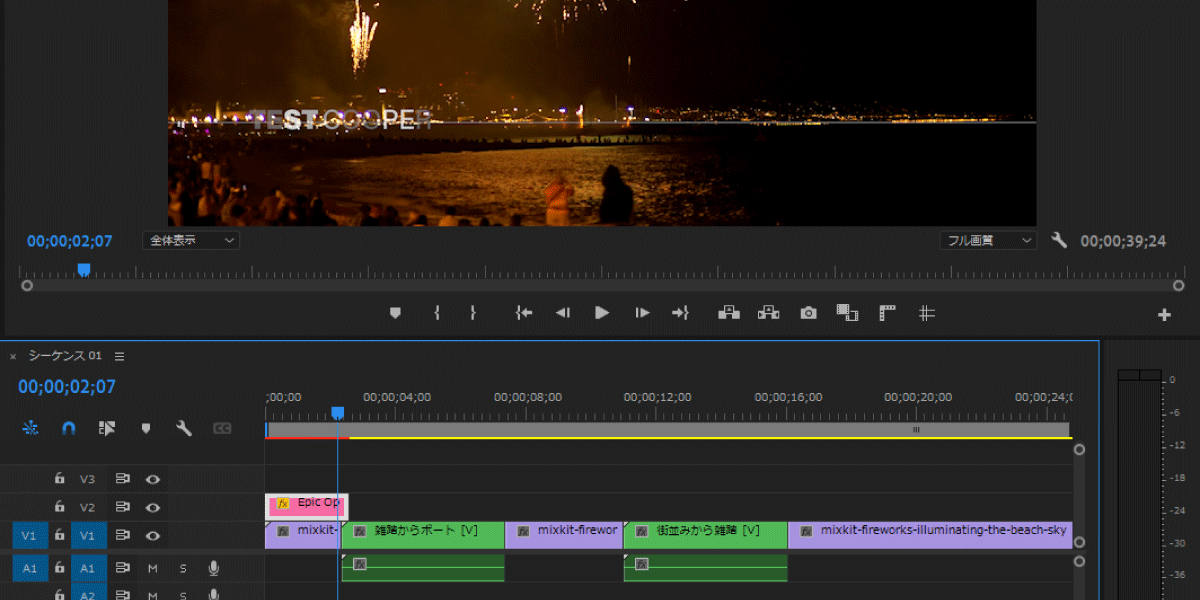Toggle timeline snapping magnet
Screen dimensions: 1200x600
(68, 428)
